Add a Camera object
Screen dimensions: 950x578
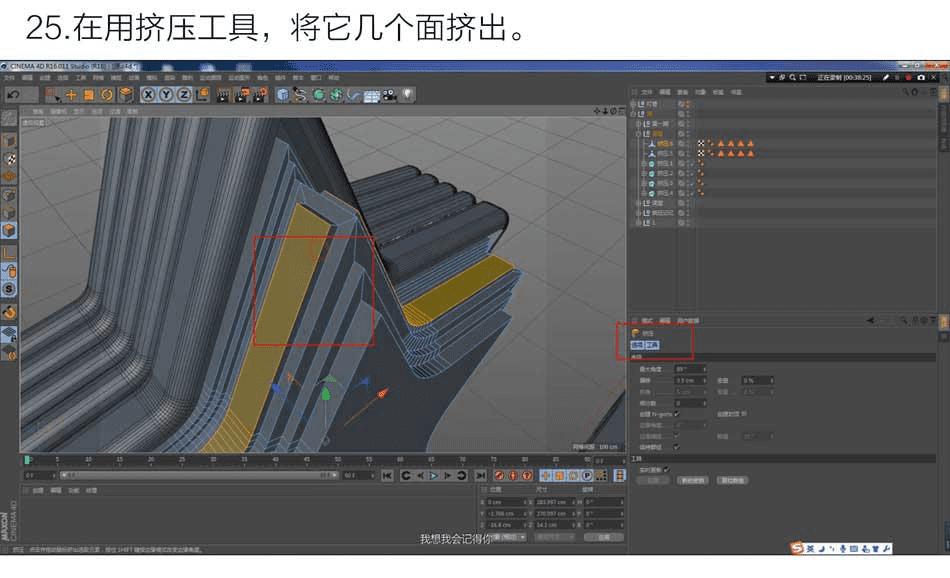[390, 95]
